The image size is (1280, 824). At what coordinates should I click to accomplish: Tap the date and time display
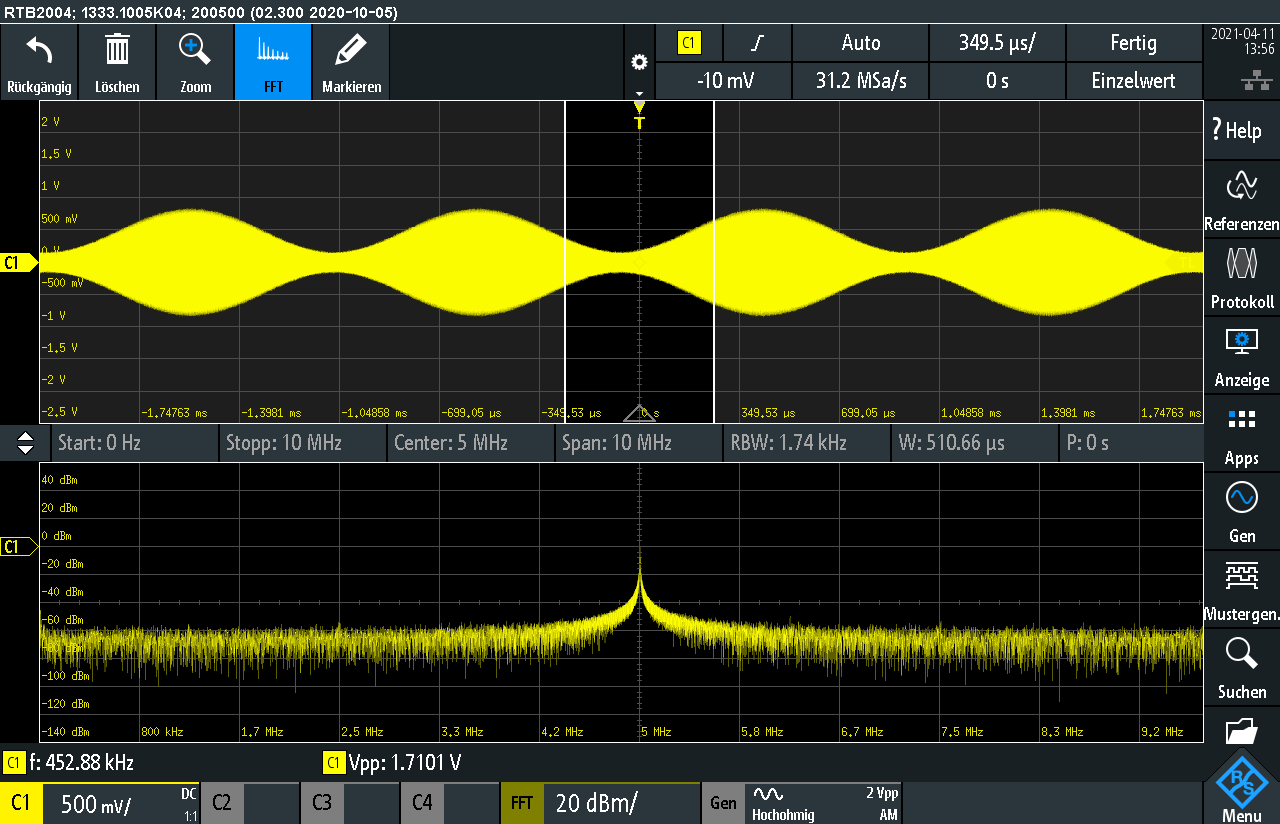tap(1241, 40)
